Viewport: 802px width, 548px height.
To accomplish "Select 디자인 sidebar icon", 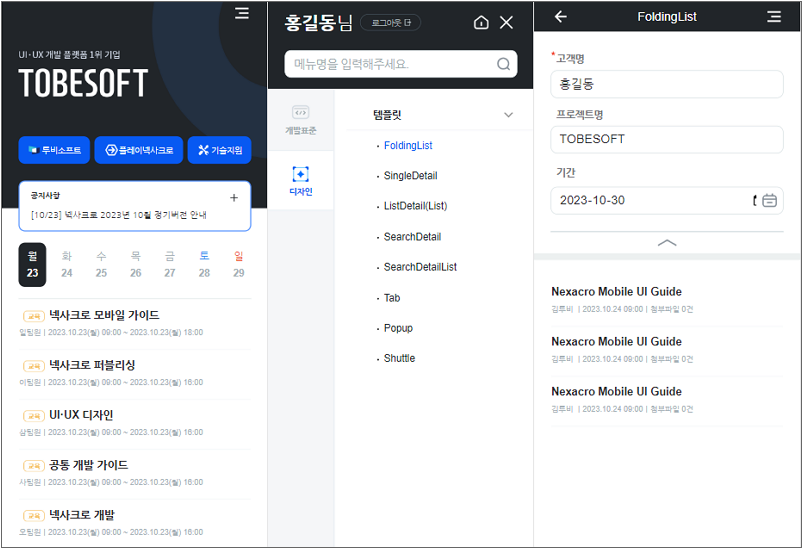I will [x=300, y=180].
